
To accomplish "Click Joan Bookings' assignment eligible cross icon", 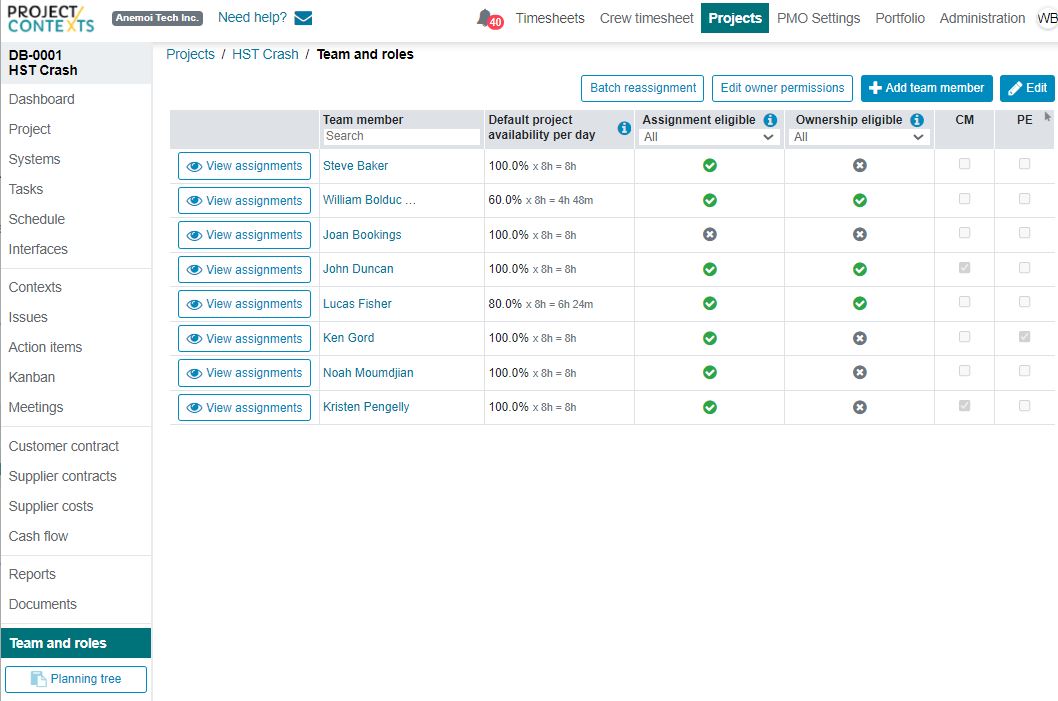I will coord(710,234).
